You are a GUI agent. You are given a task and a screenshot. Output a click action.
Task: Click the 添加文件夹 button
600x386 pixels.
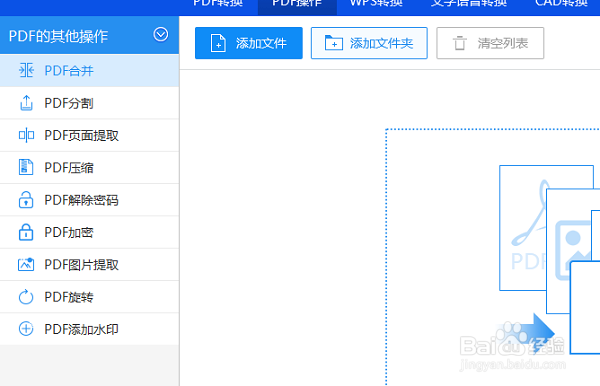click(x=369, y=43)
